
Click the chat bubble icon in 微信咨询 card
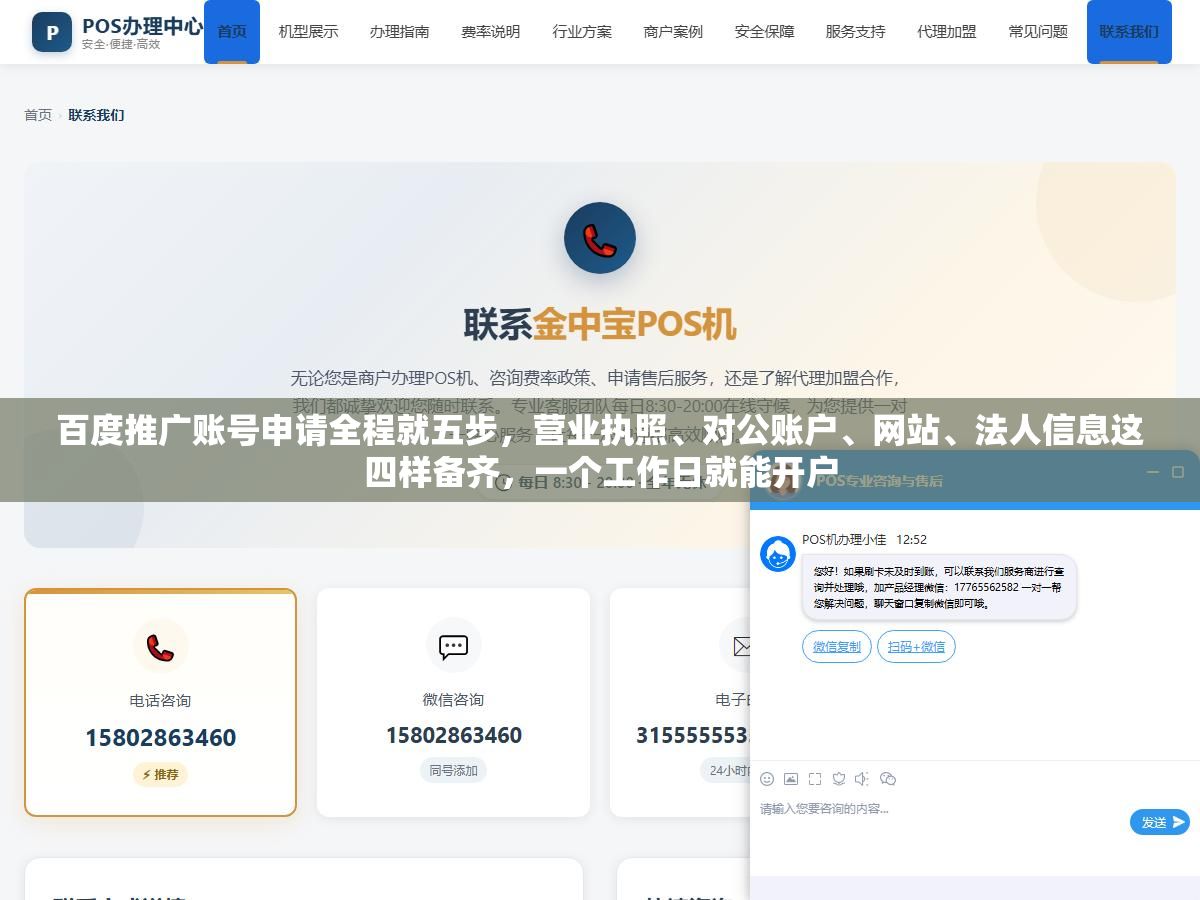point(454,645)
